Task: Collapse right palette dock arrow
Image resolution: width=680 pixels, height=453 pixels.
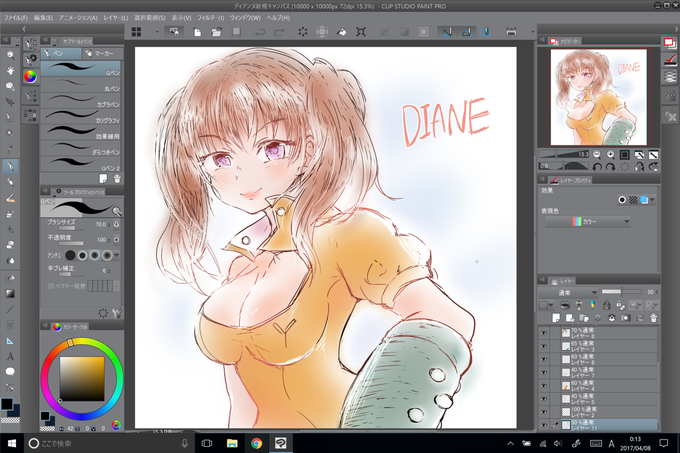Action: pyautogui.click(x=676, y=29)
